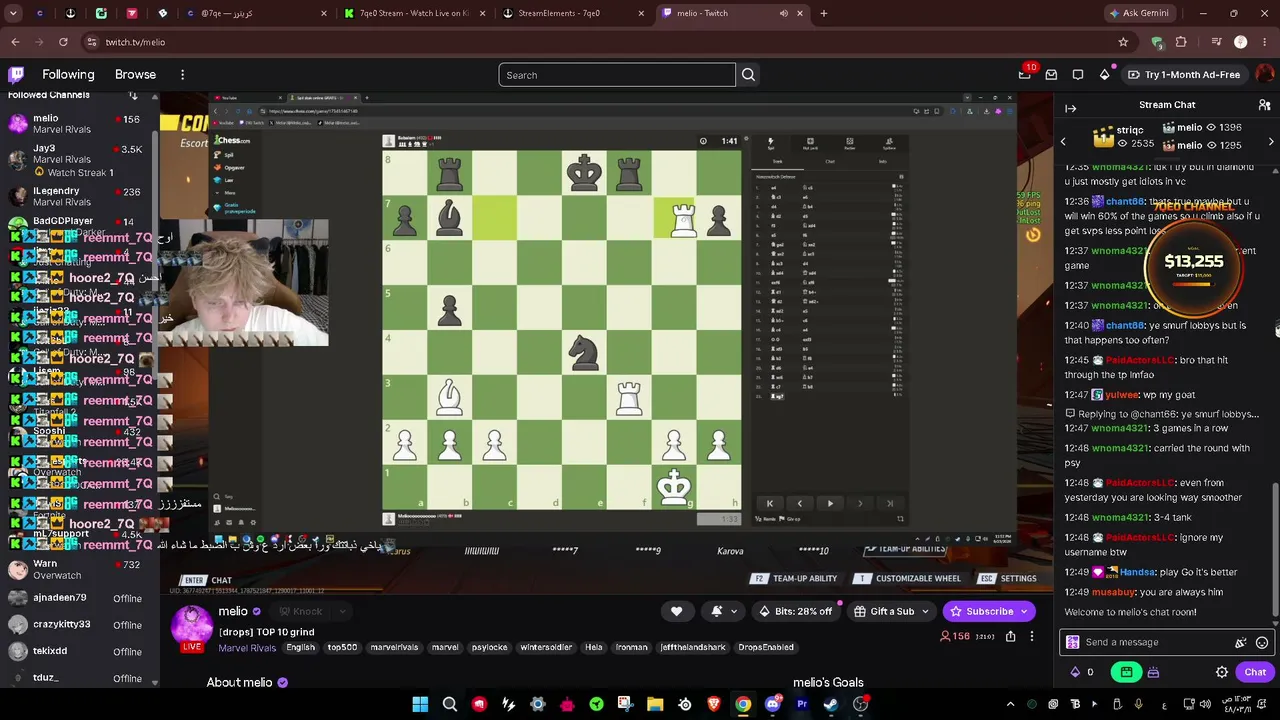Open File Explorer from the taskbar
The image size is (1280, 720).
[655, 704]
